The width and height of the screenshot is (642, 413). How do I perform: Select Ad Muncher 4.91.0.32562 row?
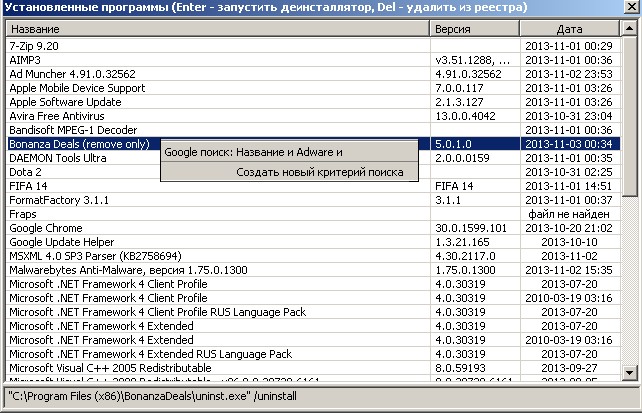coord(313,74)
